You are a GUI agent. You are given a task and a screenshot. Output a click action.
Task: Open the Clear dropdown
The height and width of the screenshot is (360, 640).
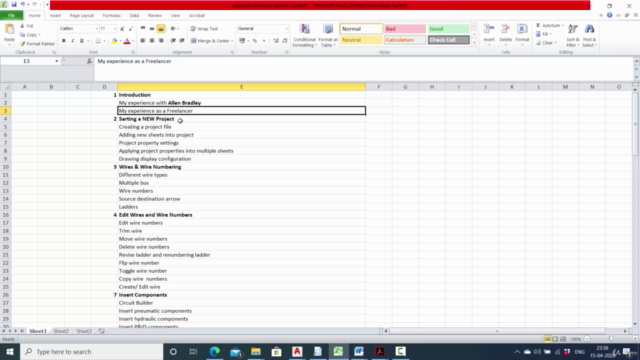546,43
